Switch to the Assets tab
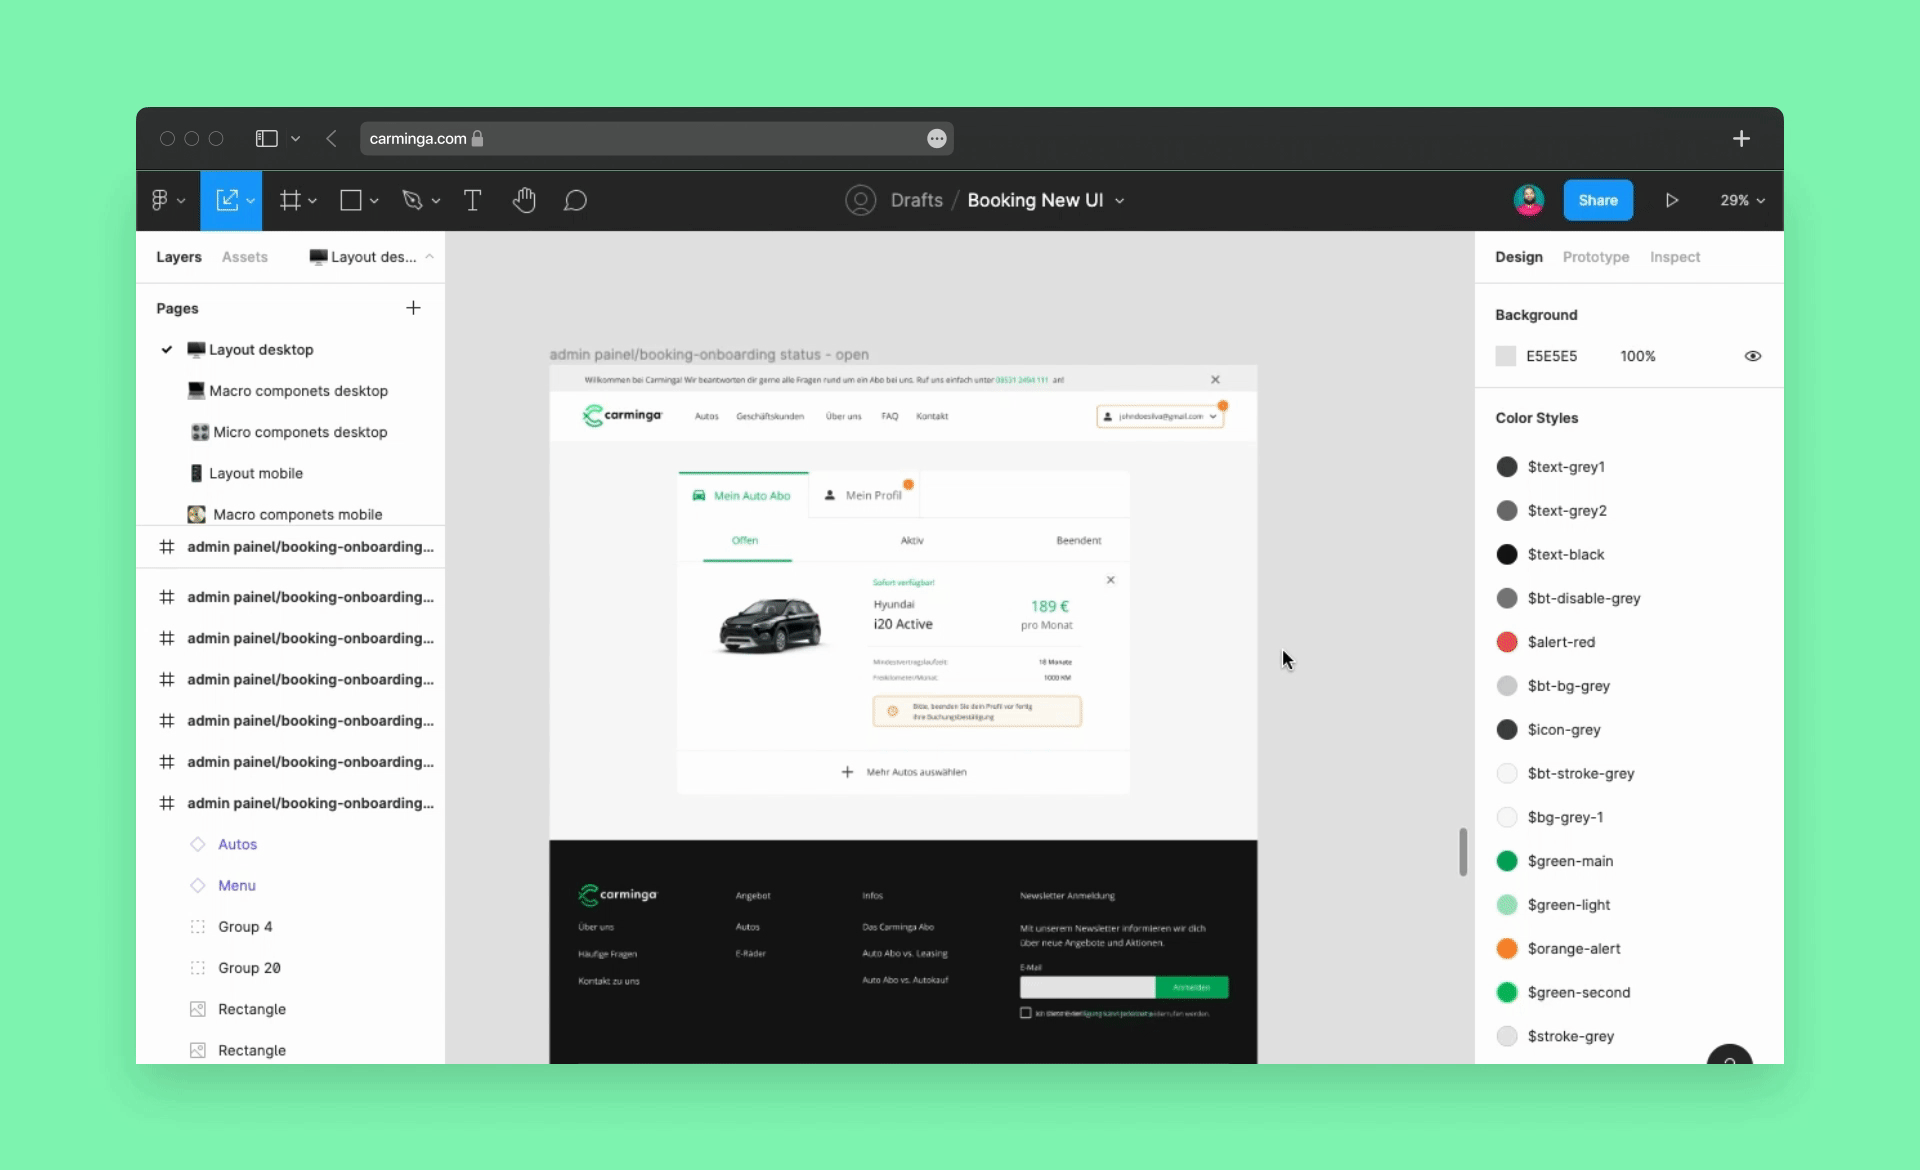Image resolution: width=1920 pixels, height=1170 pixels. coord(244,257)
